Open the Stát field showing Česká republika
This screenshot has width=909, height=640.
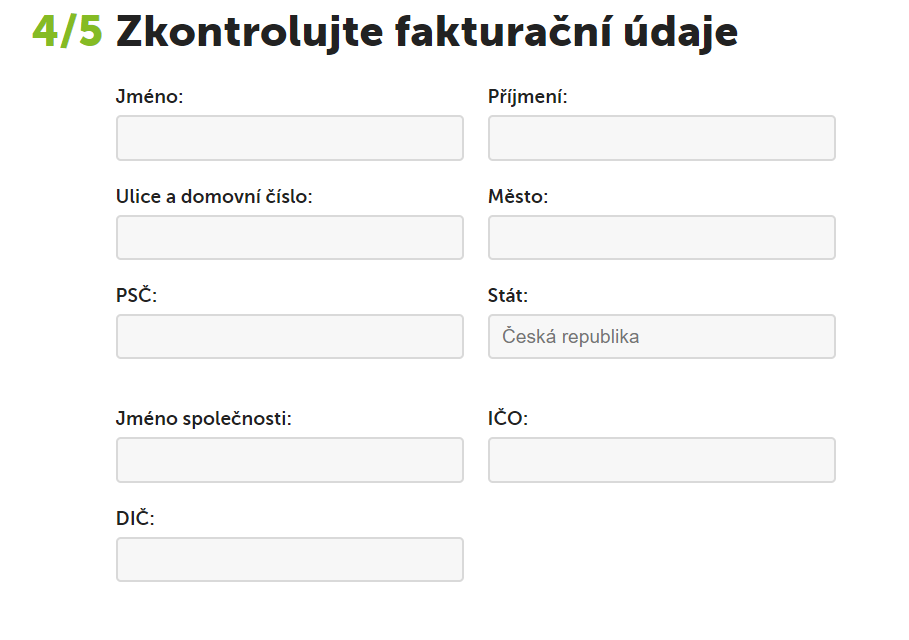[661, 336]
